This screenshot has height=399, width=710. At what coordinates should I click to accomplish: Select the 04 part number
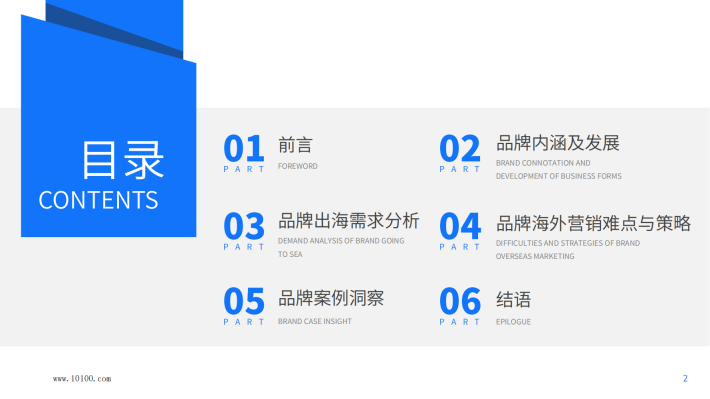tap(460, 226)
